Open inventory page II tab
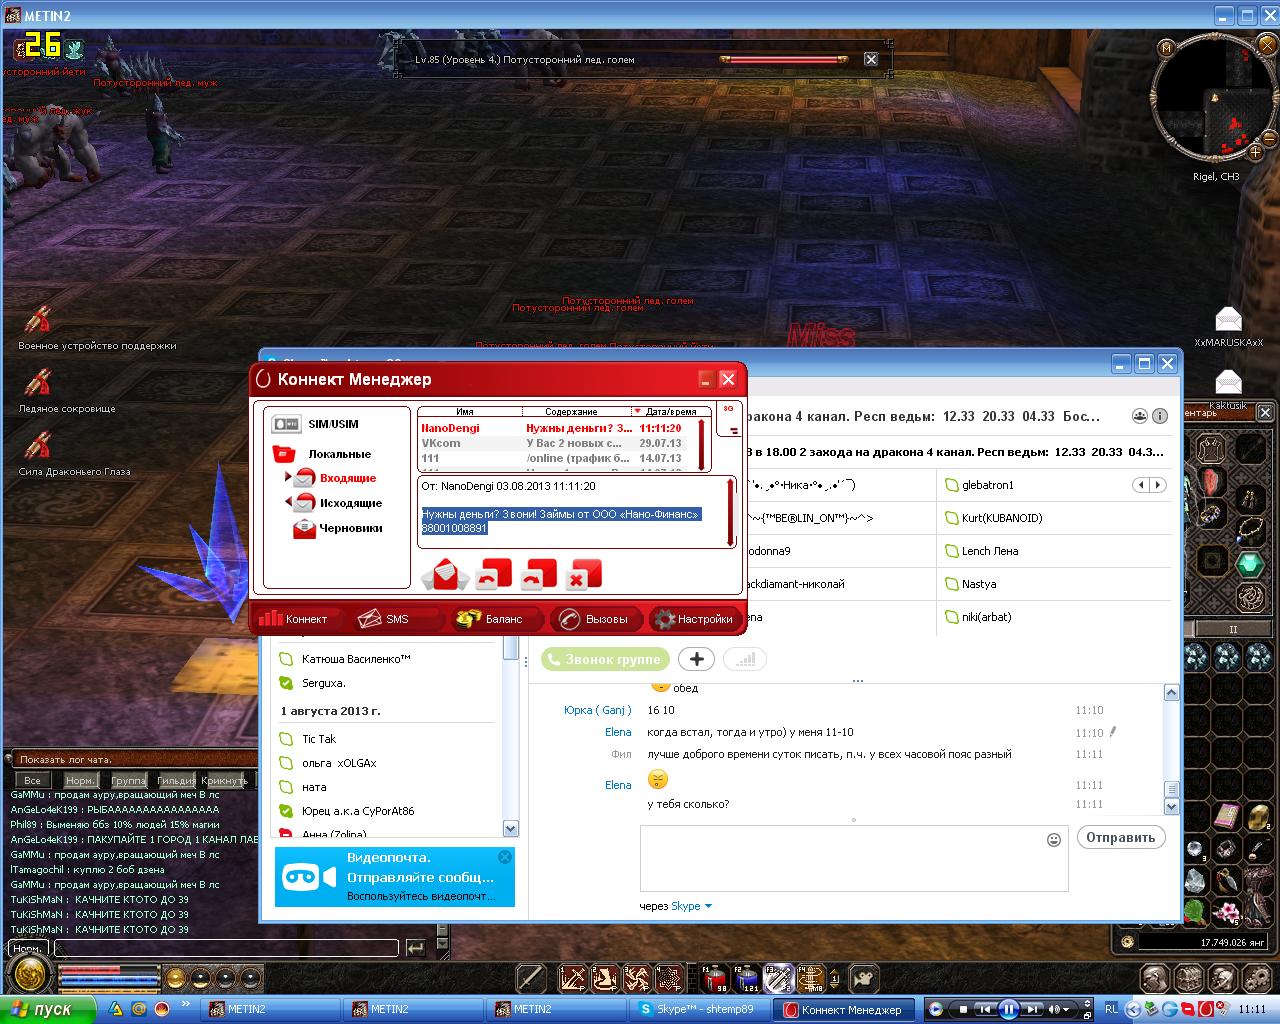The width and height of the screenshot is (1280, 1024). (x=1232, y=629)
